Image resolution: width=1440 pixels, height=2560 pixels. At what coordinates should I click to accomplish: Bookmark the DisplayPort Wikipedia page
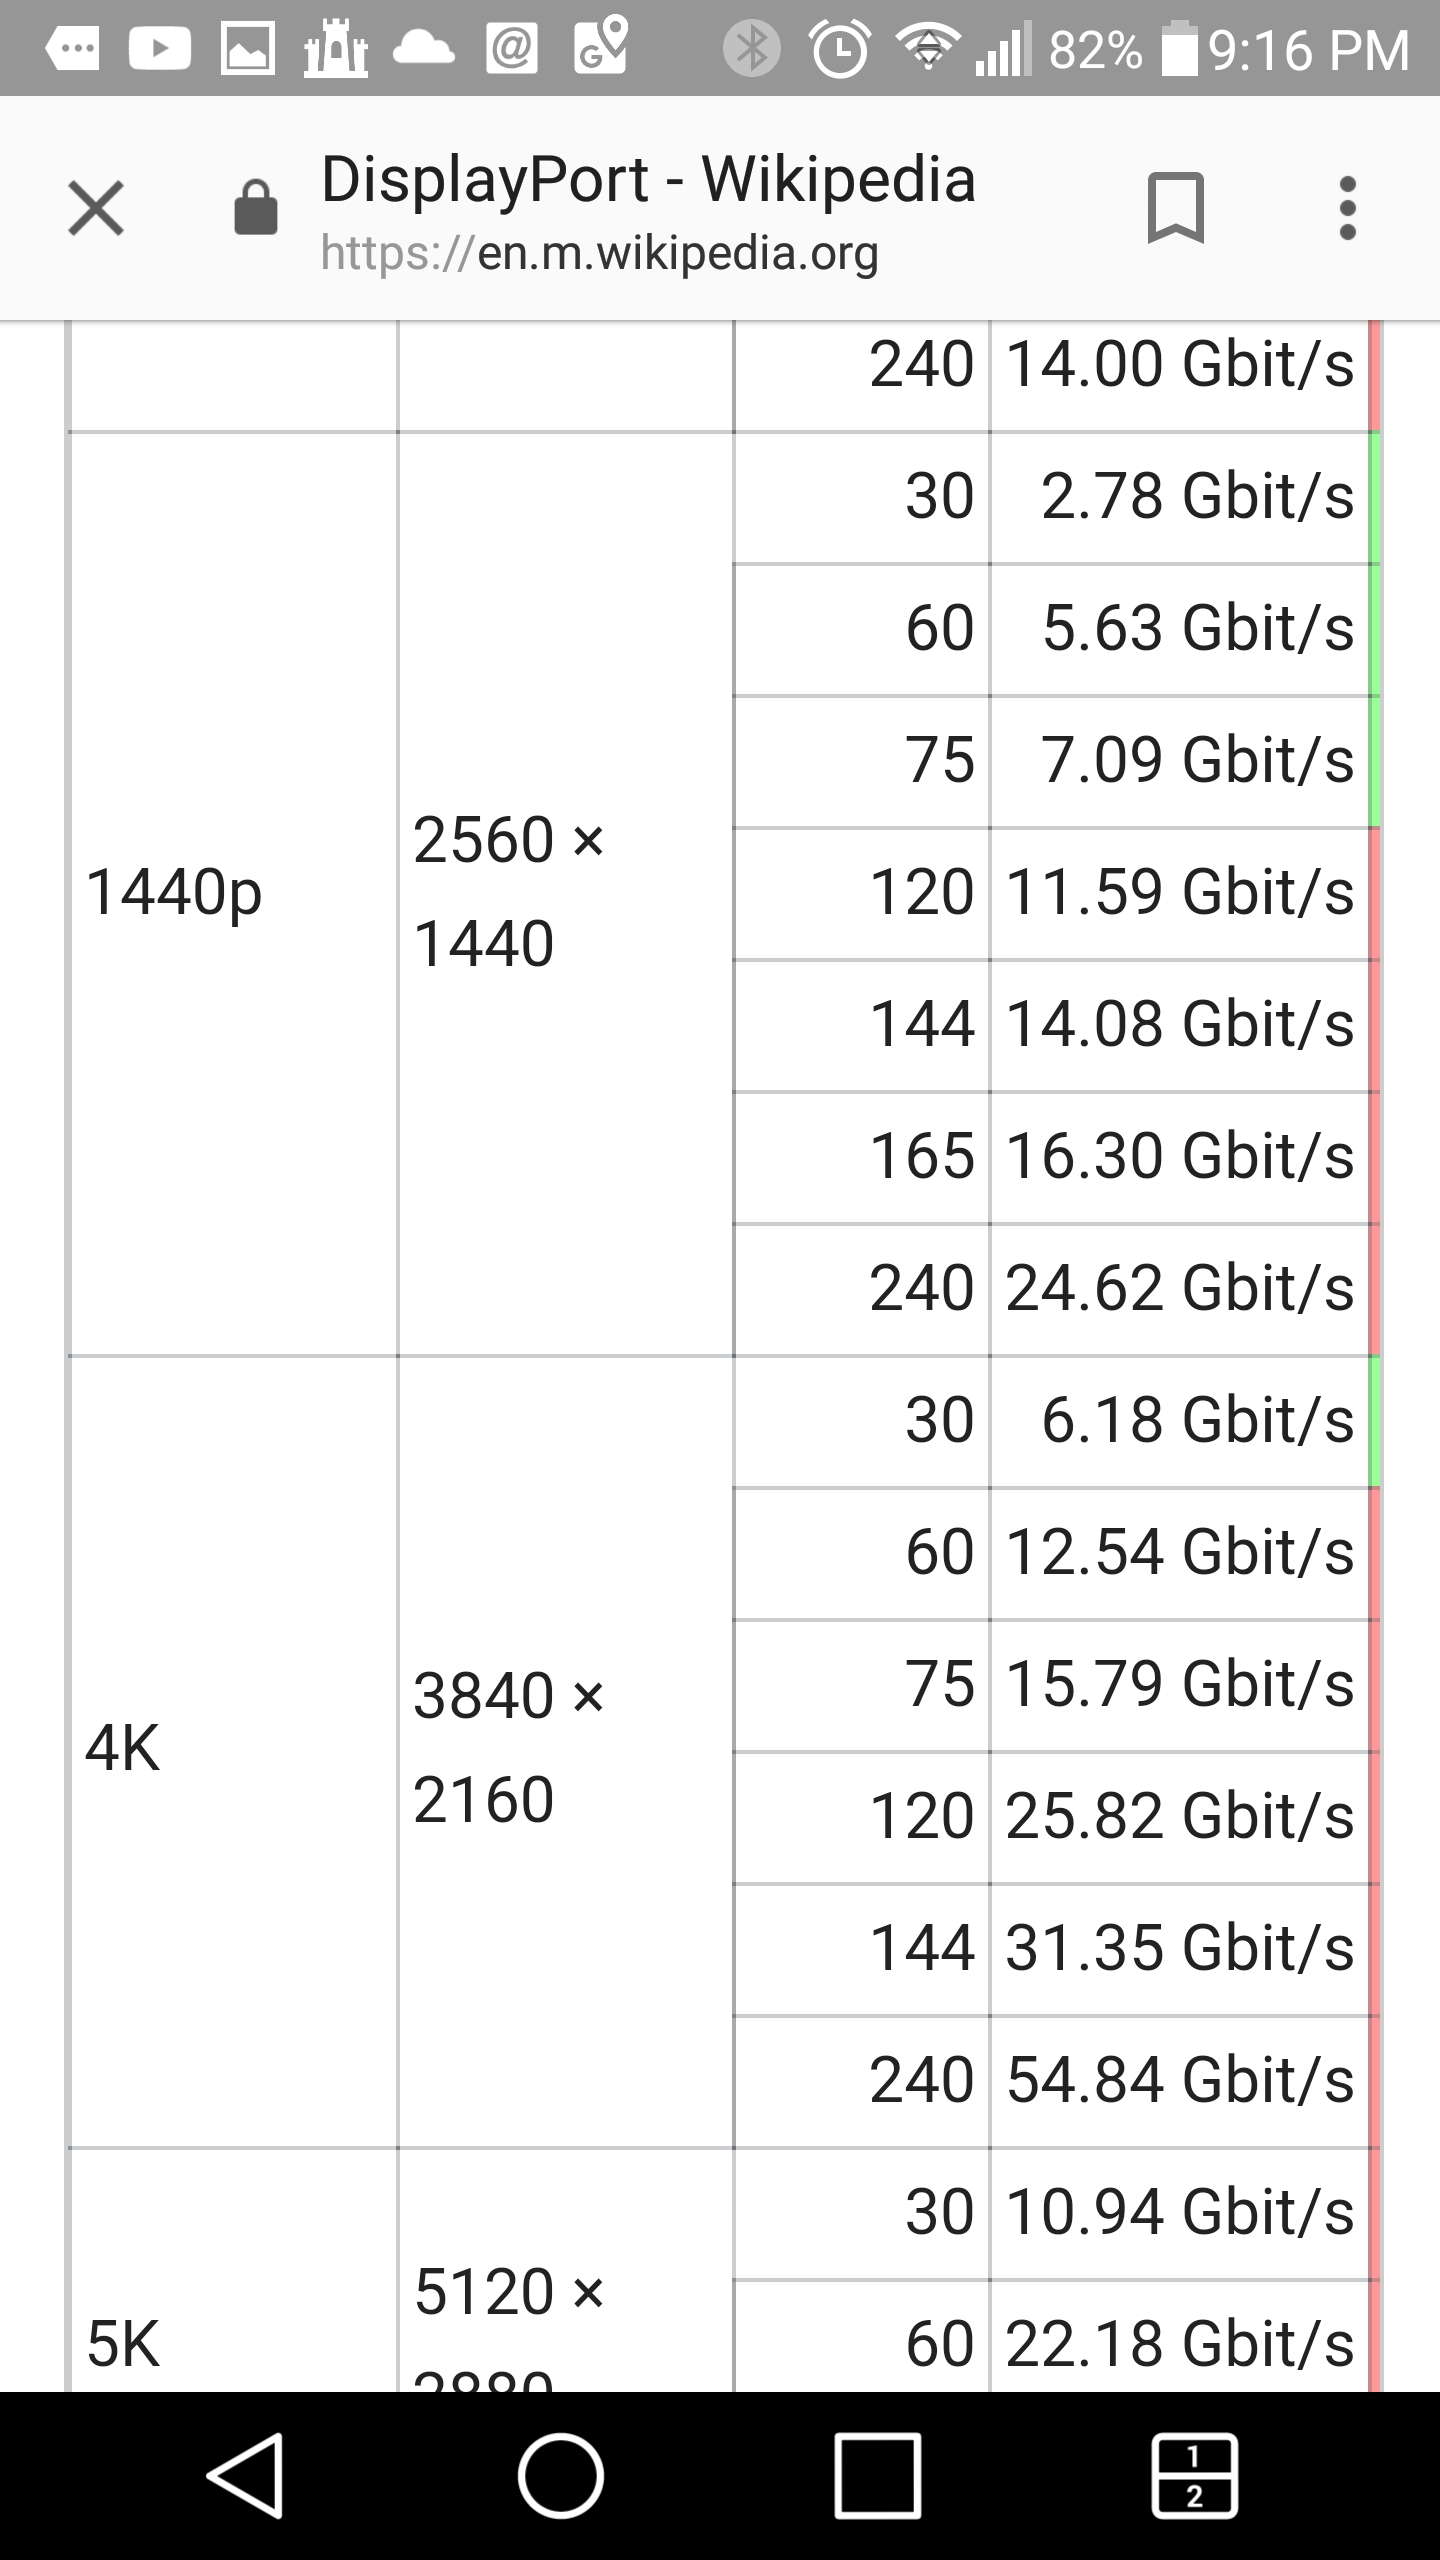(1175, 207)
